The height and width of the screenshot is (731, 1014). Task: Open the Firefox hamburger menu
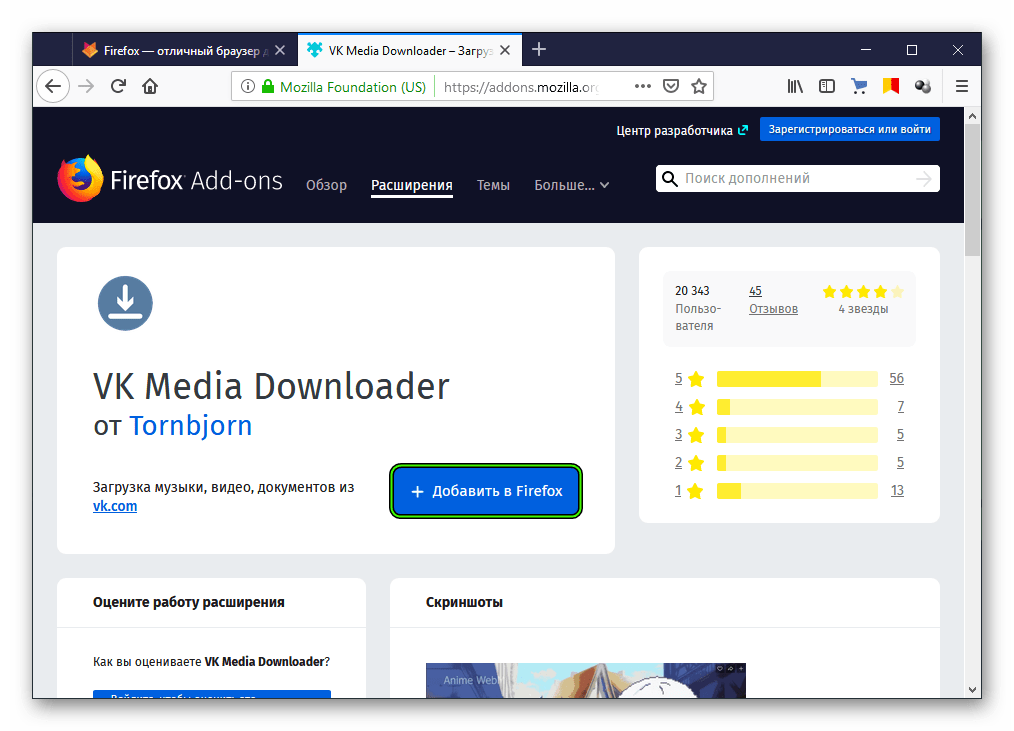[962, 86]
